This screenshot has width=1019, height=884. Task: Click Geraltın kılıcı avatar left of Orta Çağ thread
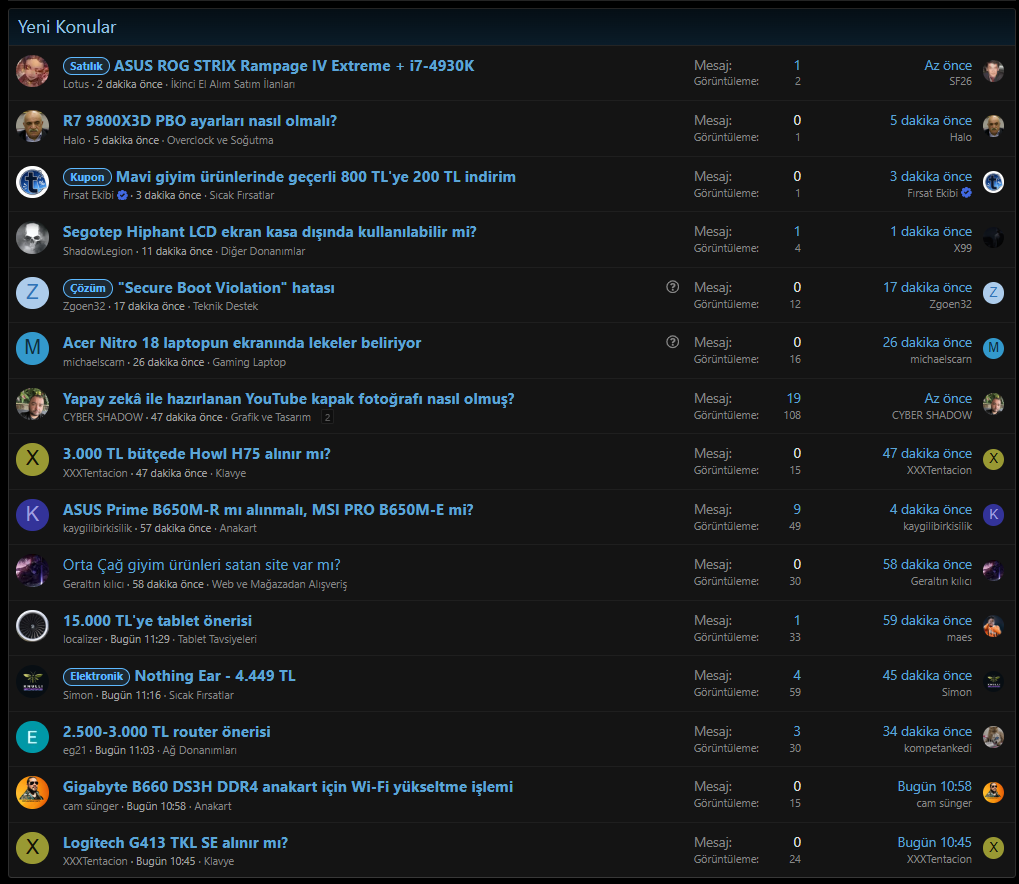[32, 571]
